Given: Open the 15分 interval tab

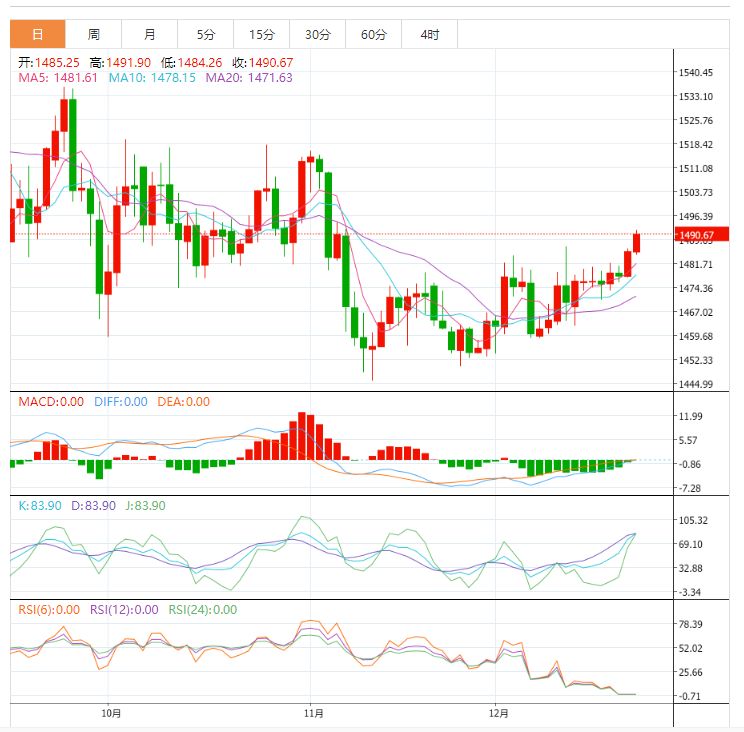Looking at the screenshot, I should (x=262, y=34).
